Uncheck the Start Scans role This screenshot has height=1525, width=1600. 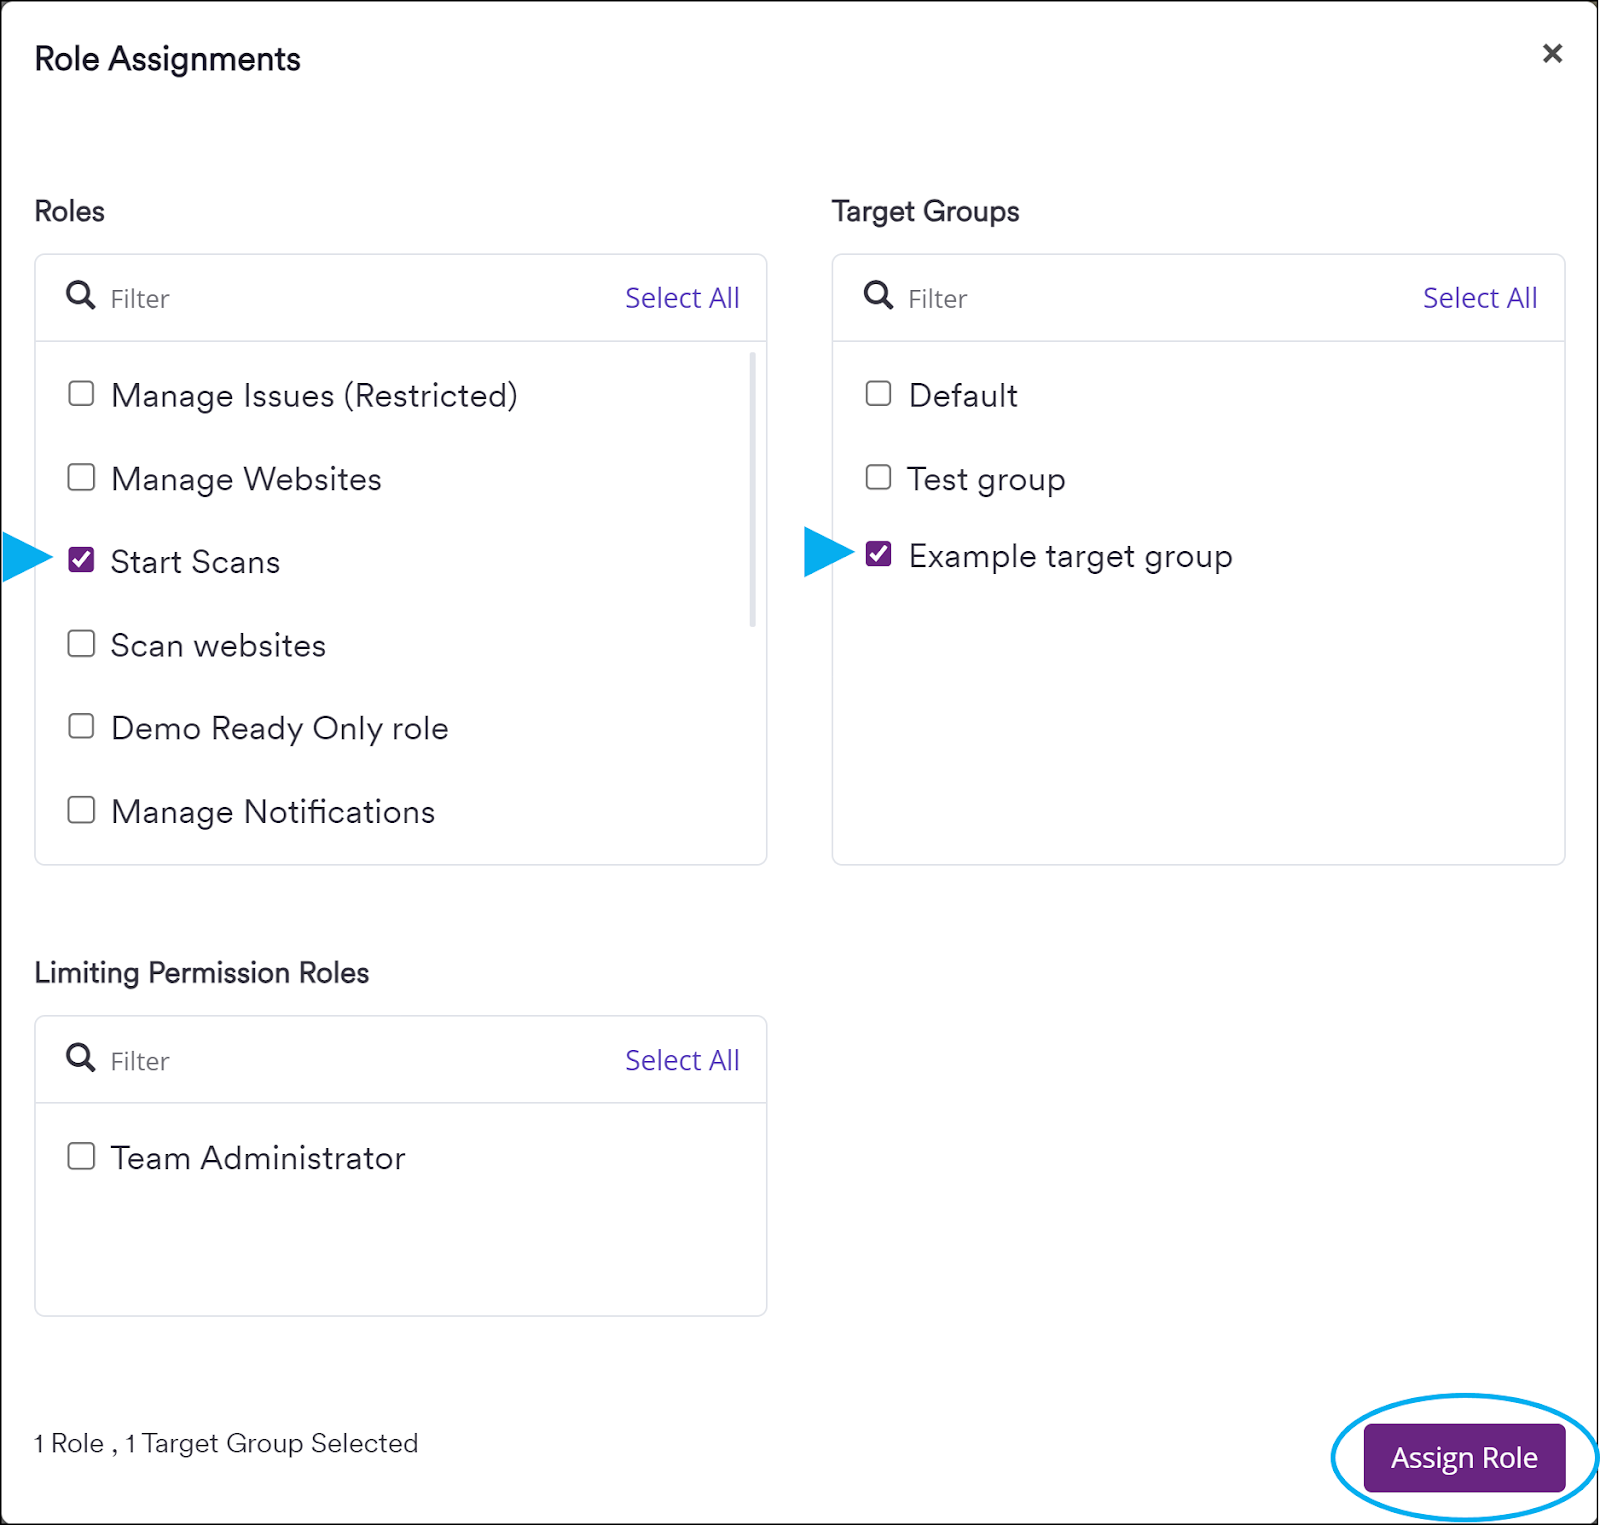pyautogui.click(x=81, y=560)
